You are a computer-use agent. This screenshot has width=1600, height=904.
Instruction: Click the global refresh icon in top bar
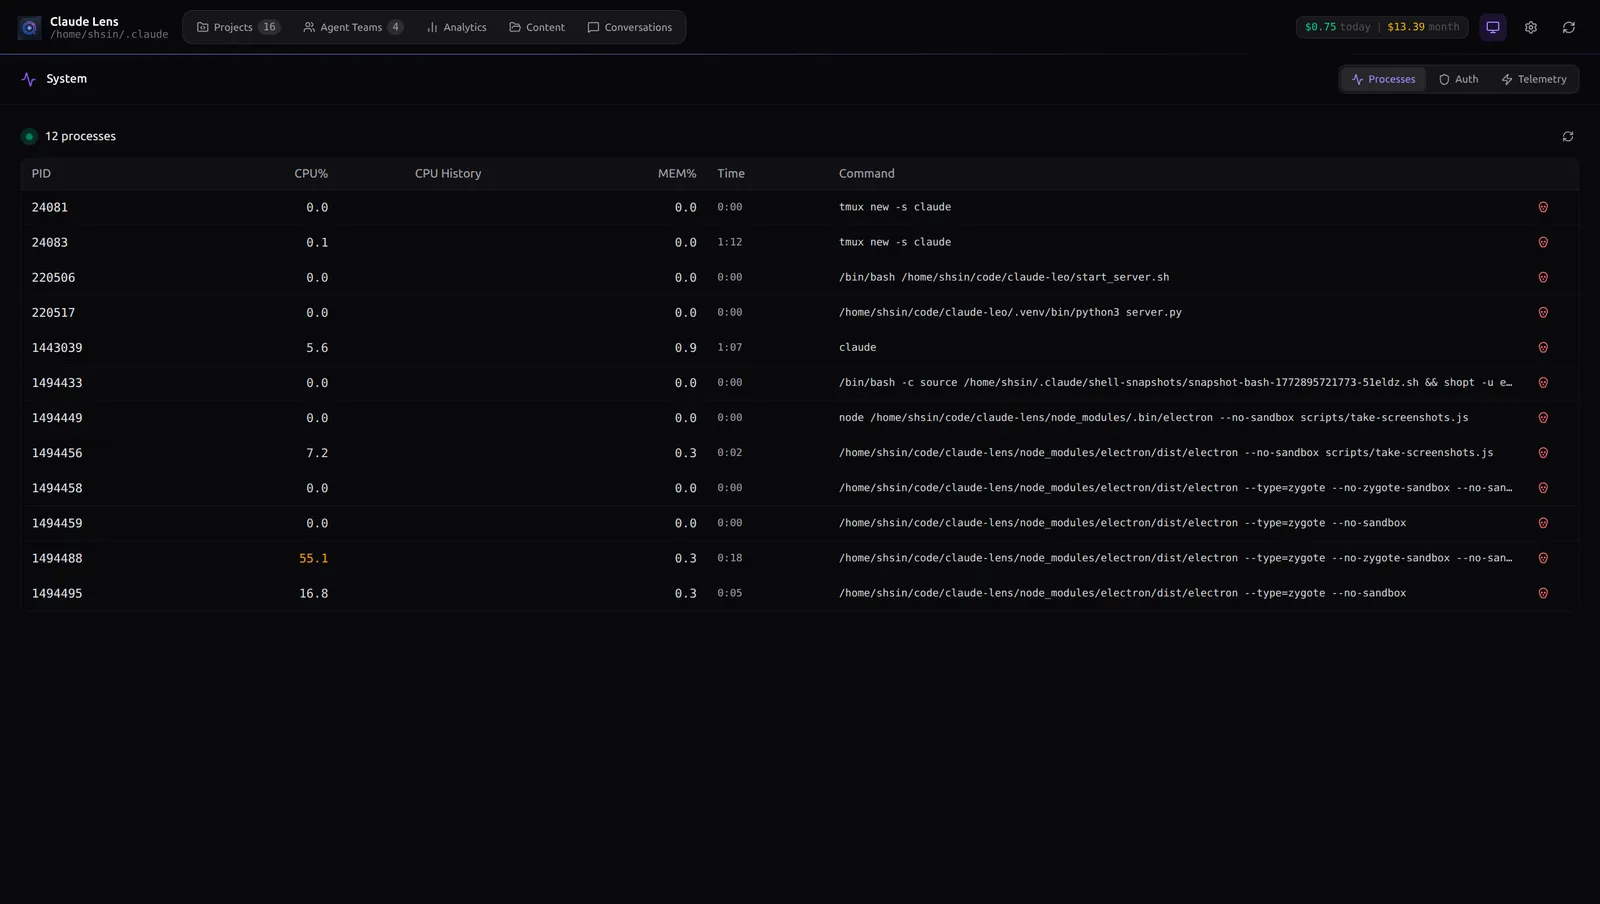coord(1568,28)
